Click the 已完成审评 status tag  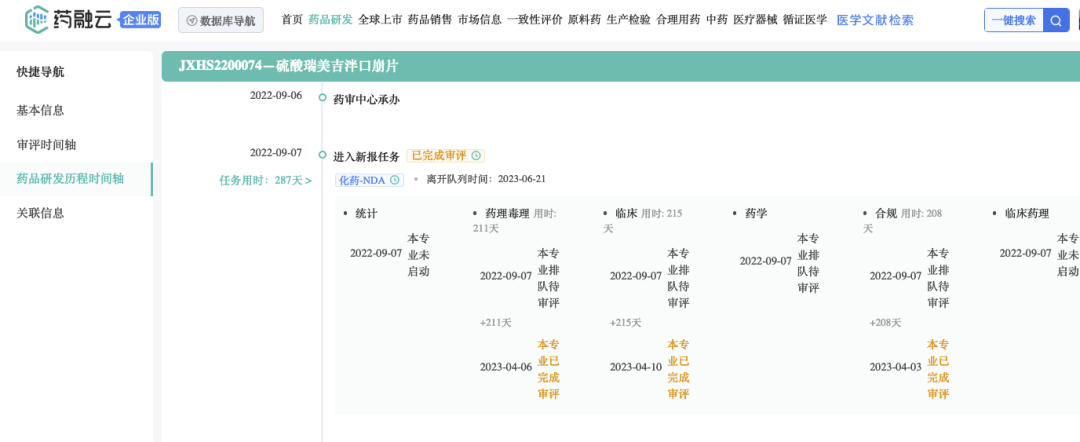point(446,156)
